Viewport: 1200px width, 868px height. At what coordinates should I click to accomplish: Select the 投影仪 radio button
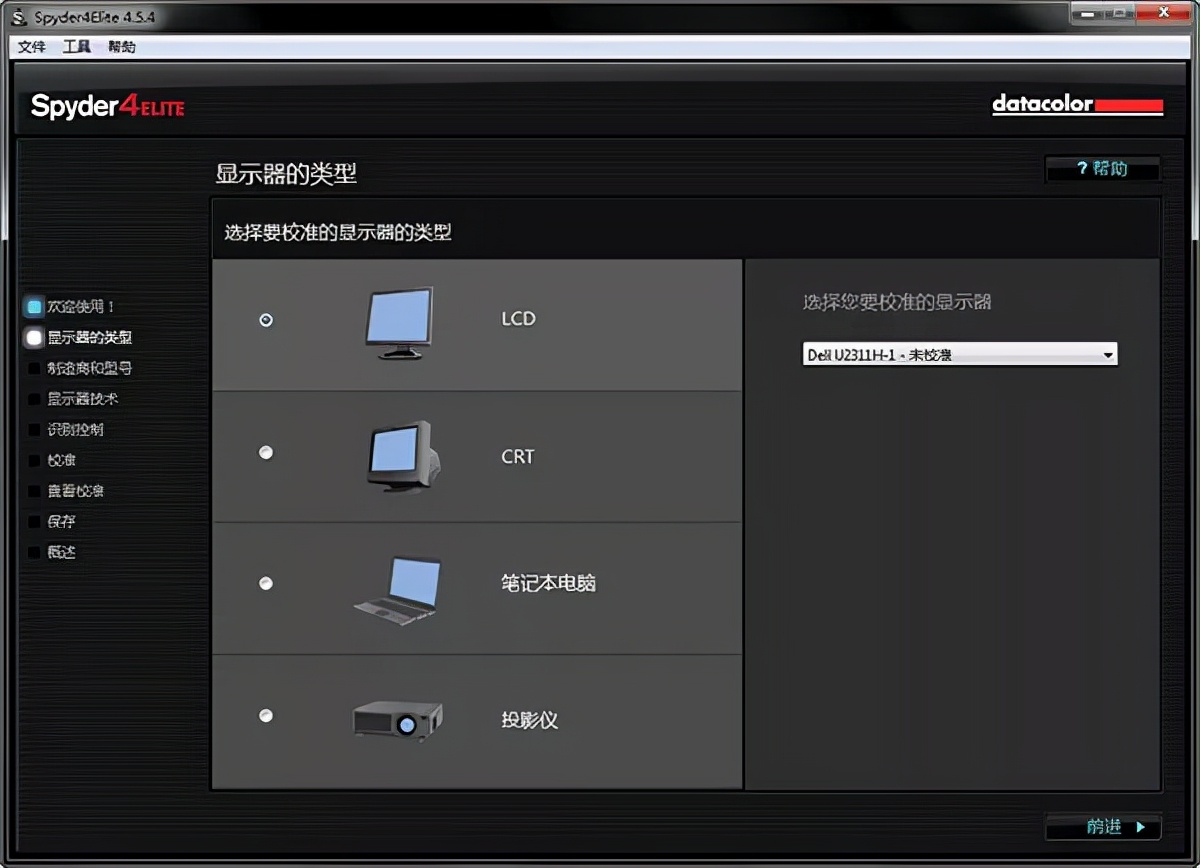point(265,715)
